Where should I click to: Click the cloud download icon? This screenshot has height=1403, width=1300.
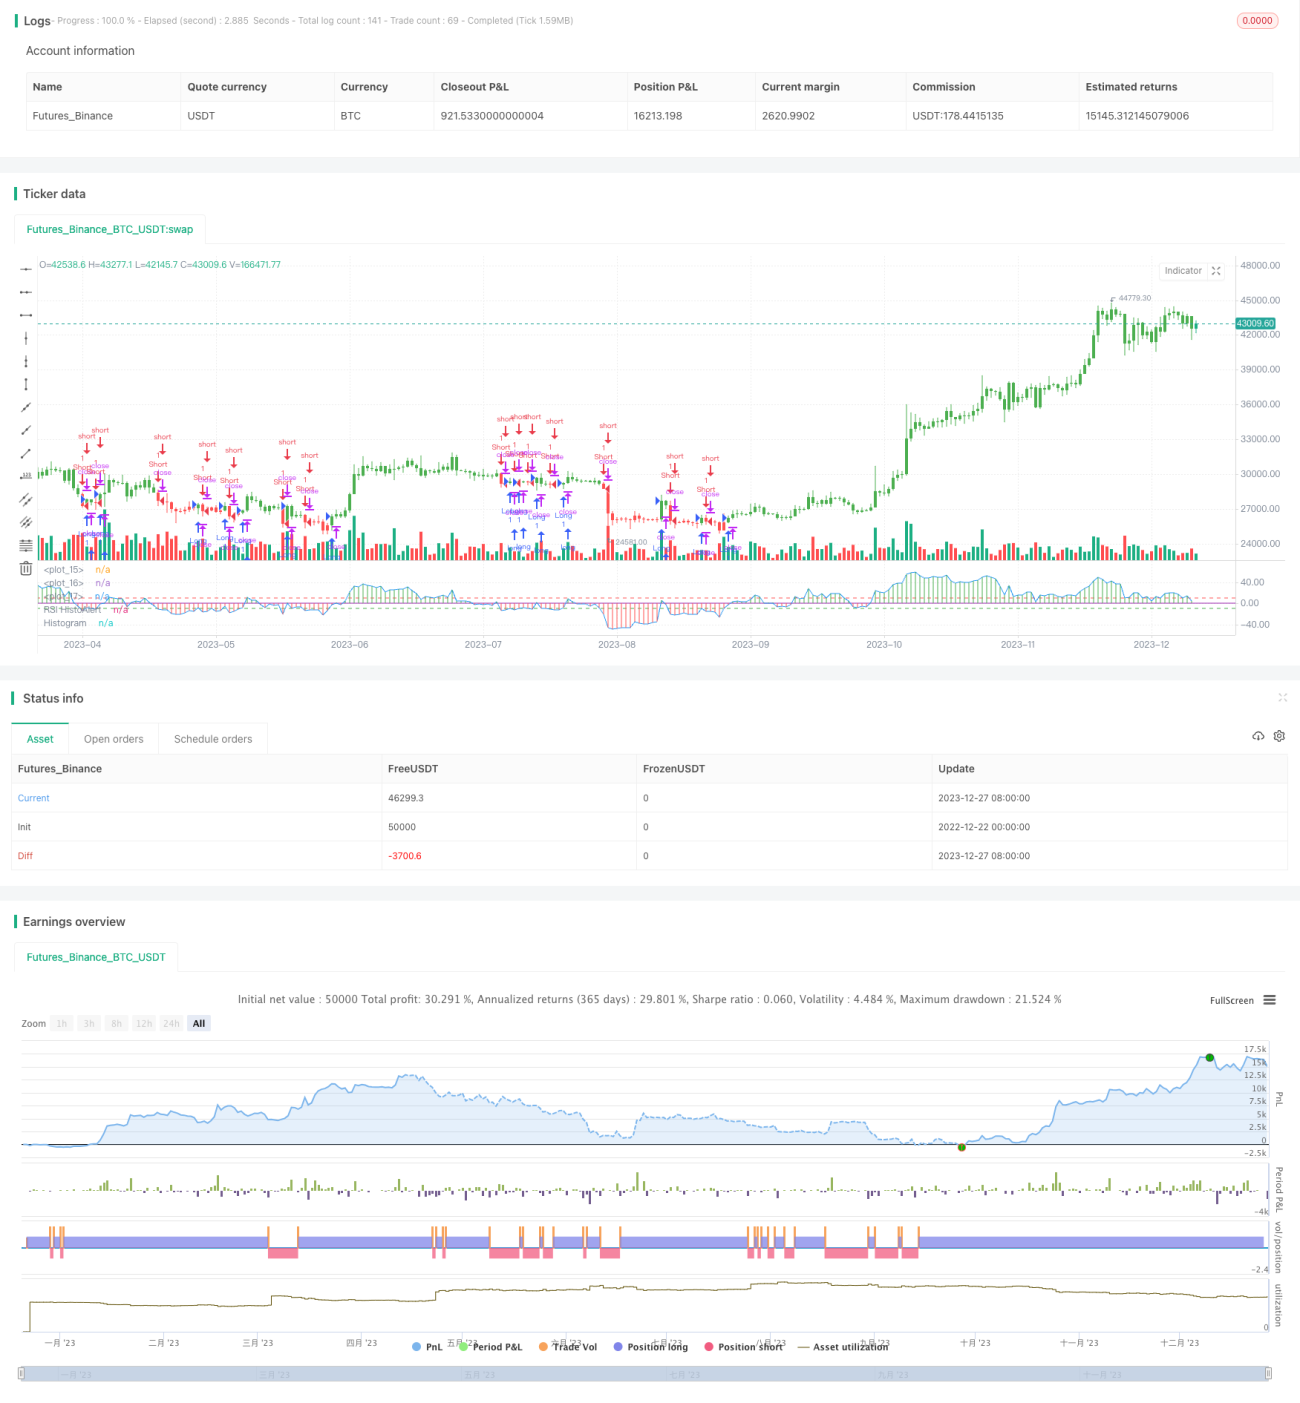1258,736
